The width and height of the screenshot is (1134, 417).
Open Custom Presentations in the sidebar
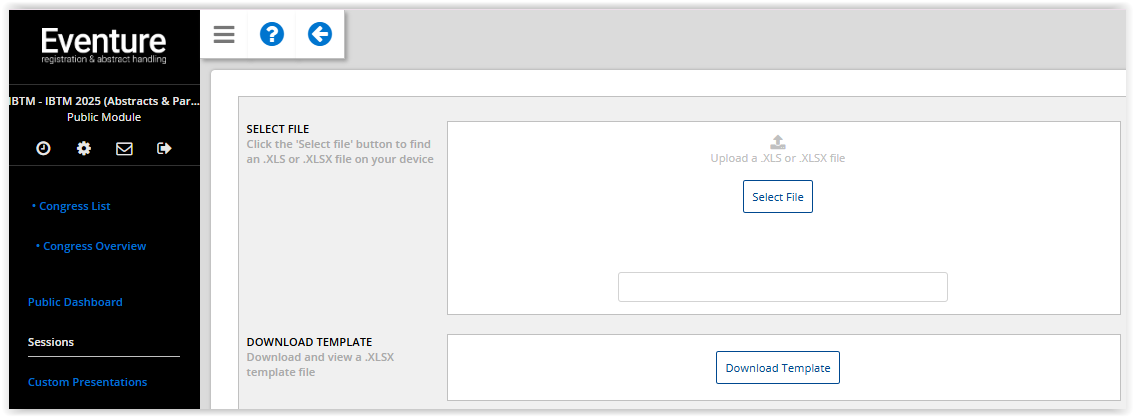point(88,382)
